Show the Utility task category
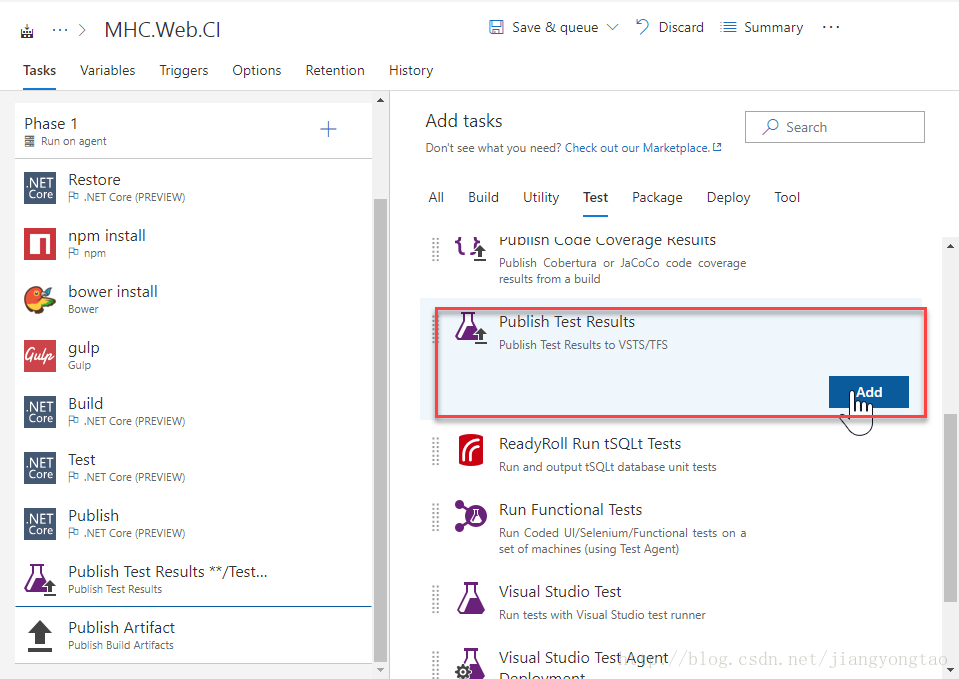 [541, 198]
